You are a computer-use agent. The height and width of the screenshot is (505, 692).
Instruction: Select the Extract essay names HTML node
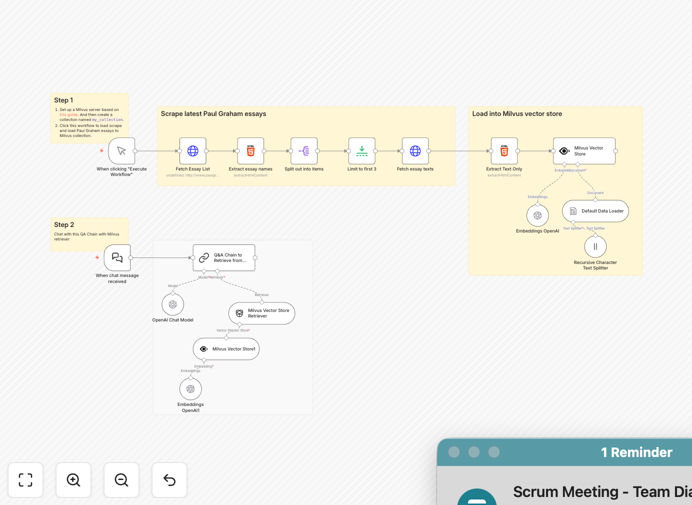tap(250, 151)
